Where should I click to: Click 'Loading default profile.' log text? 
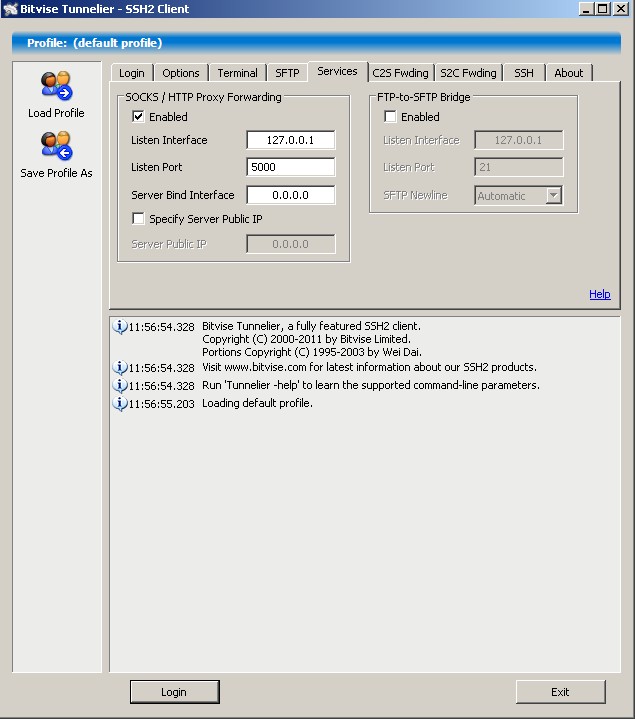point(257,403)
